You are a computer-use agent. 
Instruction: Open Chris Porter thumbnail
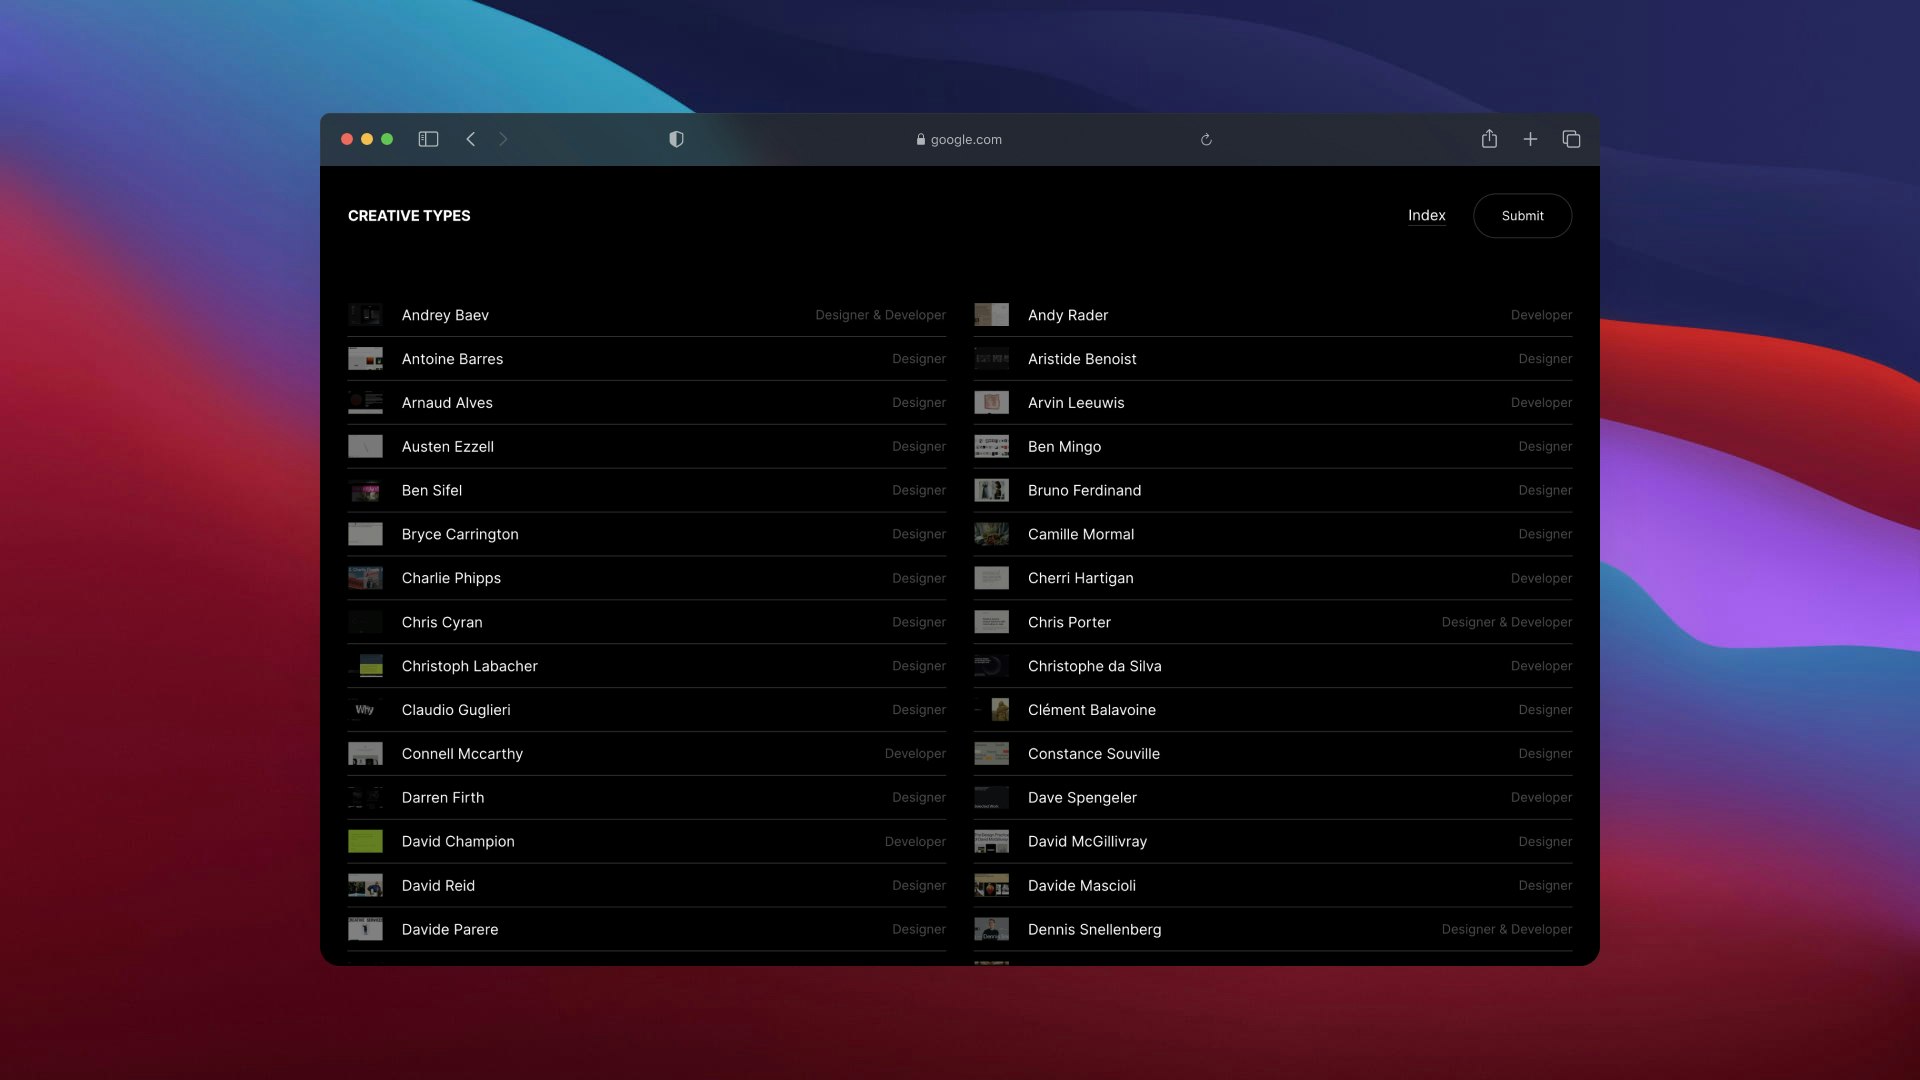(x=991, y=622)
